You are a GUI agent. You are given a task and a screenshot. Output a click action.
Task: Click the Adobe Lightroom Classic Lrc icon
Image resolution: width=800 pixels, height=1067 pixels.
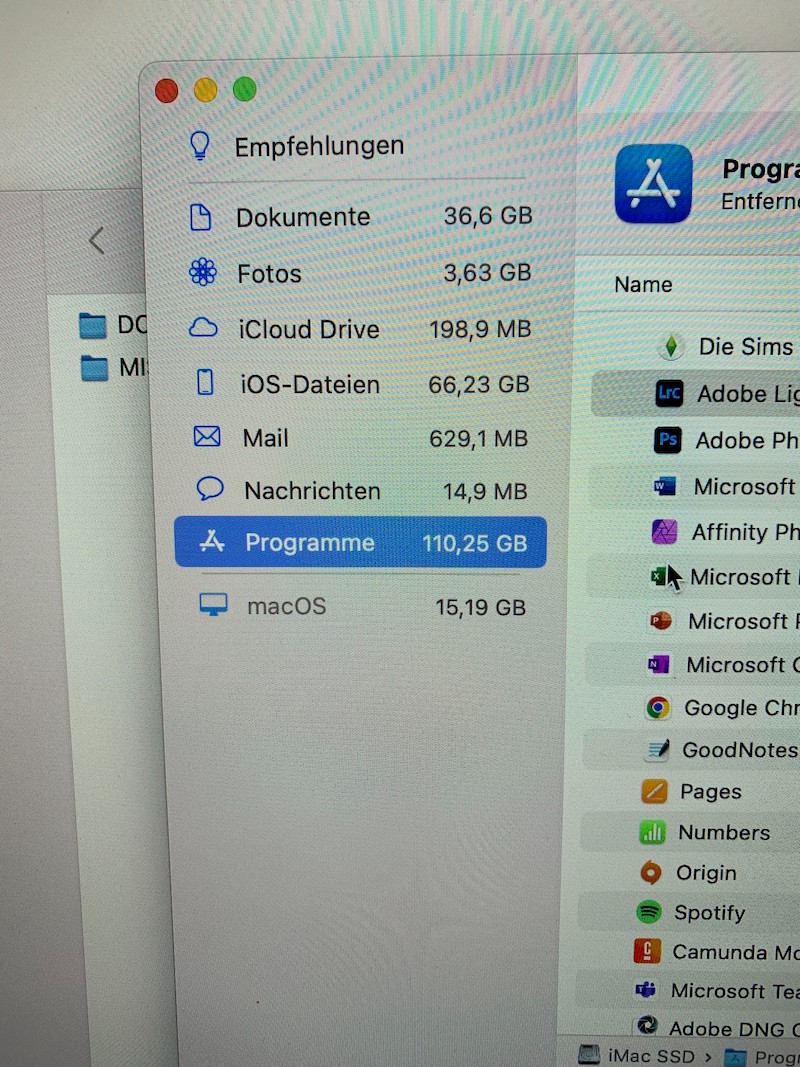(669, 393)
